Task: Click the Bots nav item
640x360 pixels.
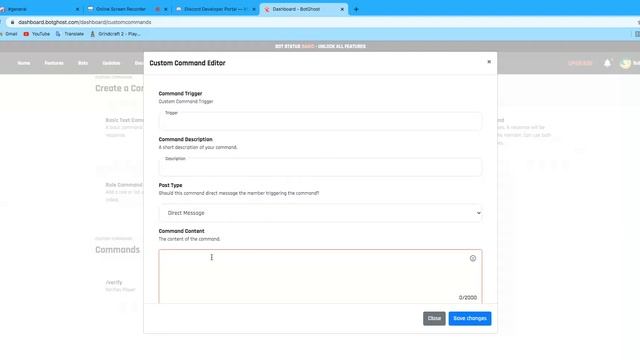Action: [x=83, y=63]
